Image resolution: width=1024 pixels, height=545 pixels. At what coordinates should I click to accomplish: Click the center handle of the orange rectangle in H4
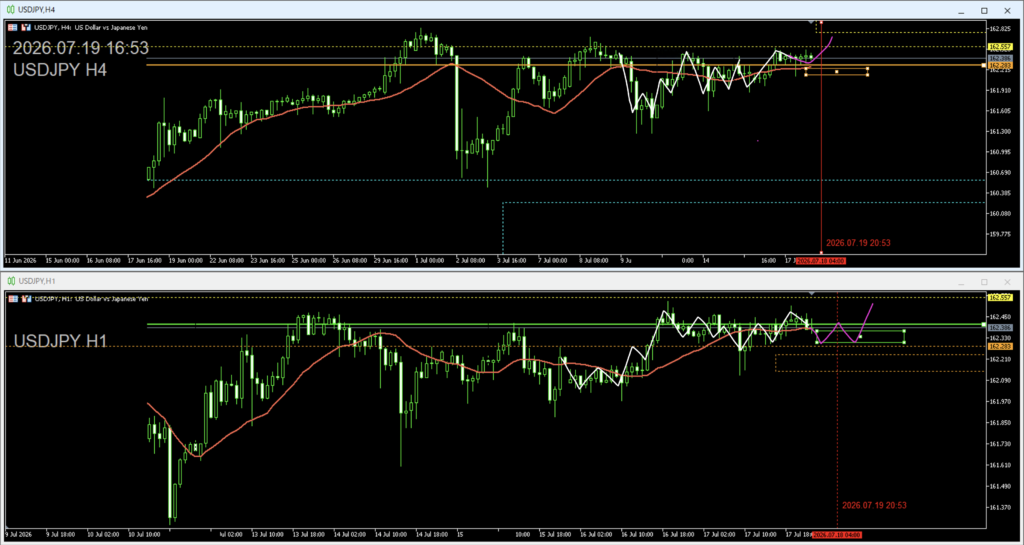837,72
